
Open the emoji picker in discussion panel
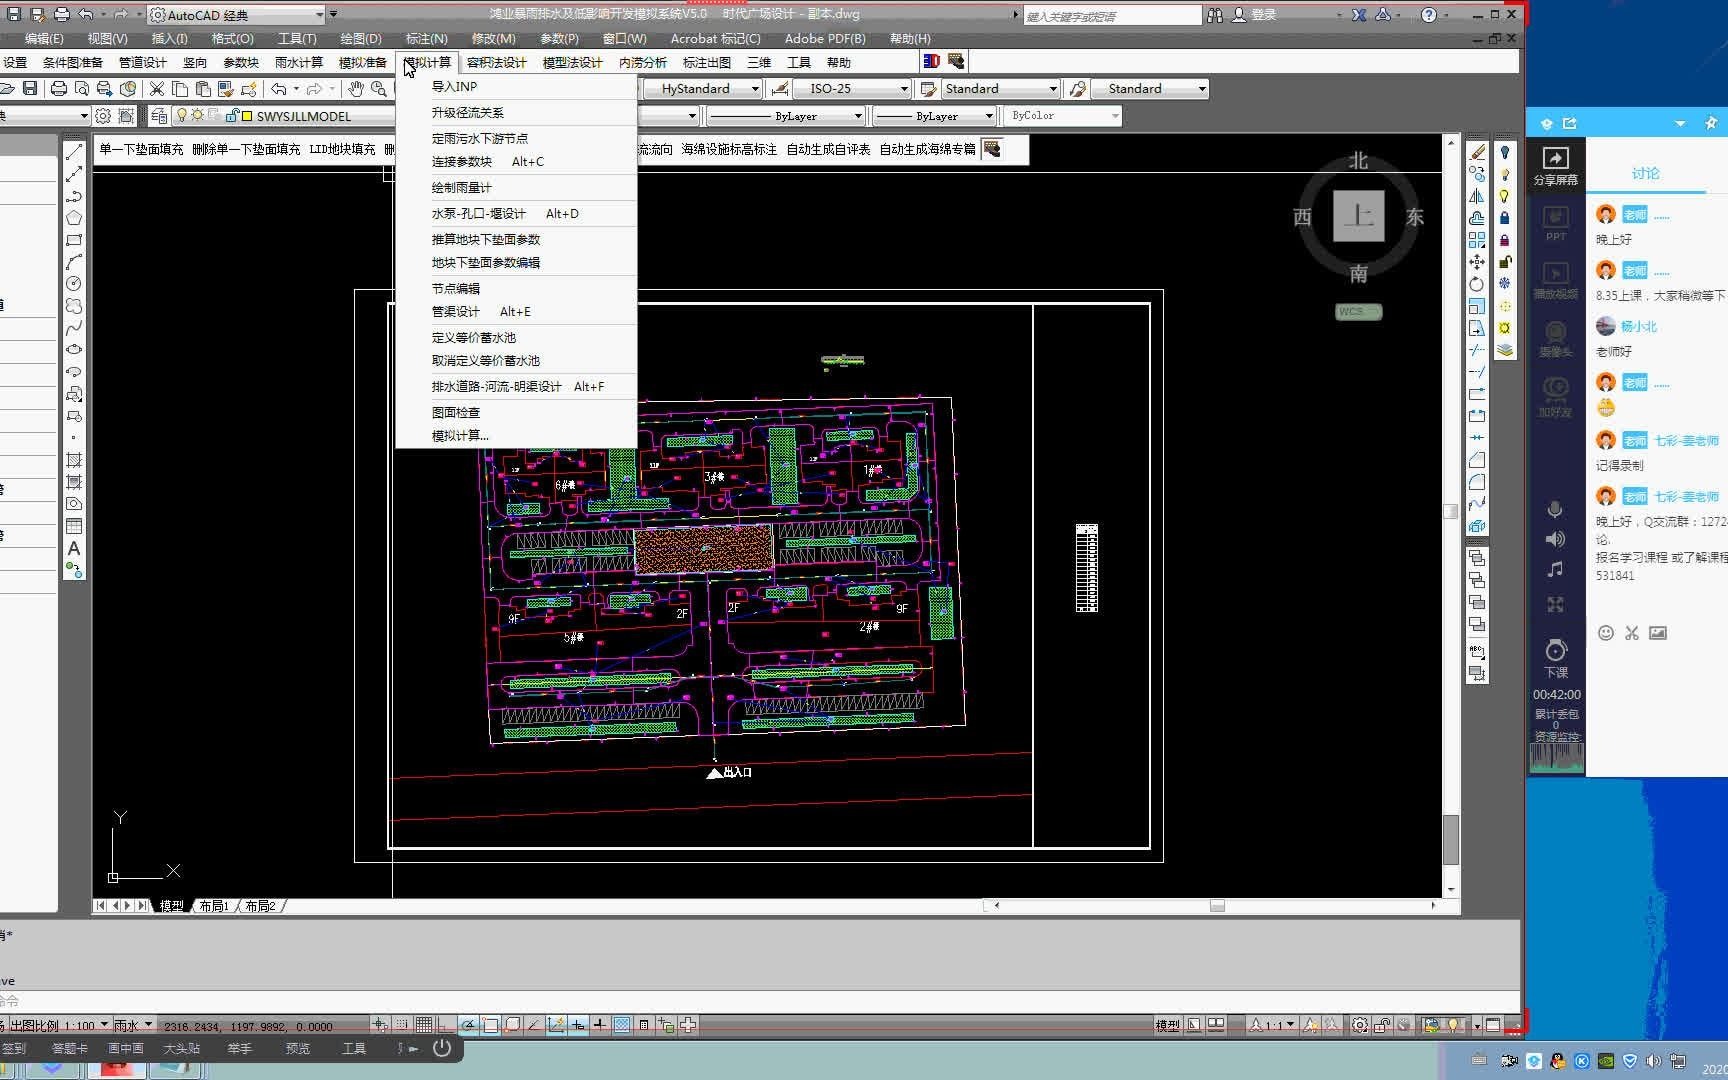coord(1606,633)
